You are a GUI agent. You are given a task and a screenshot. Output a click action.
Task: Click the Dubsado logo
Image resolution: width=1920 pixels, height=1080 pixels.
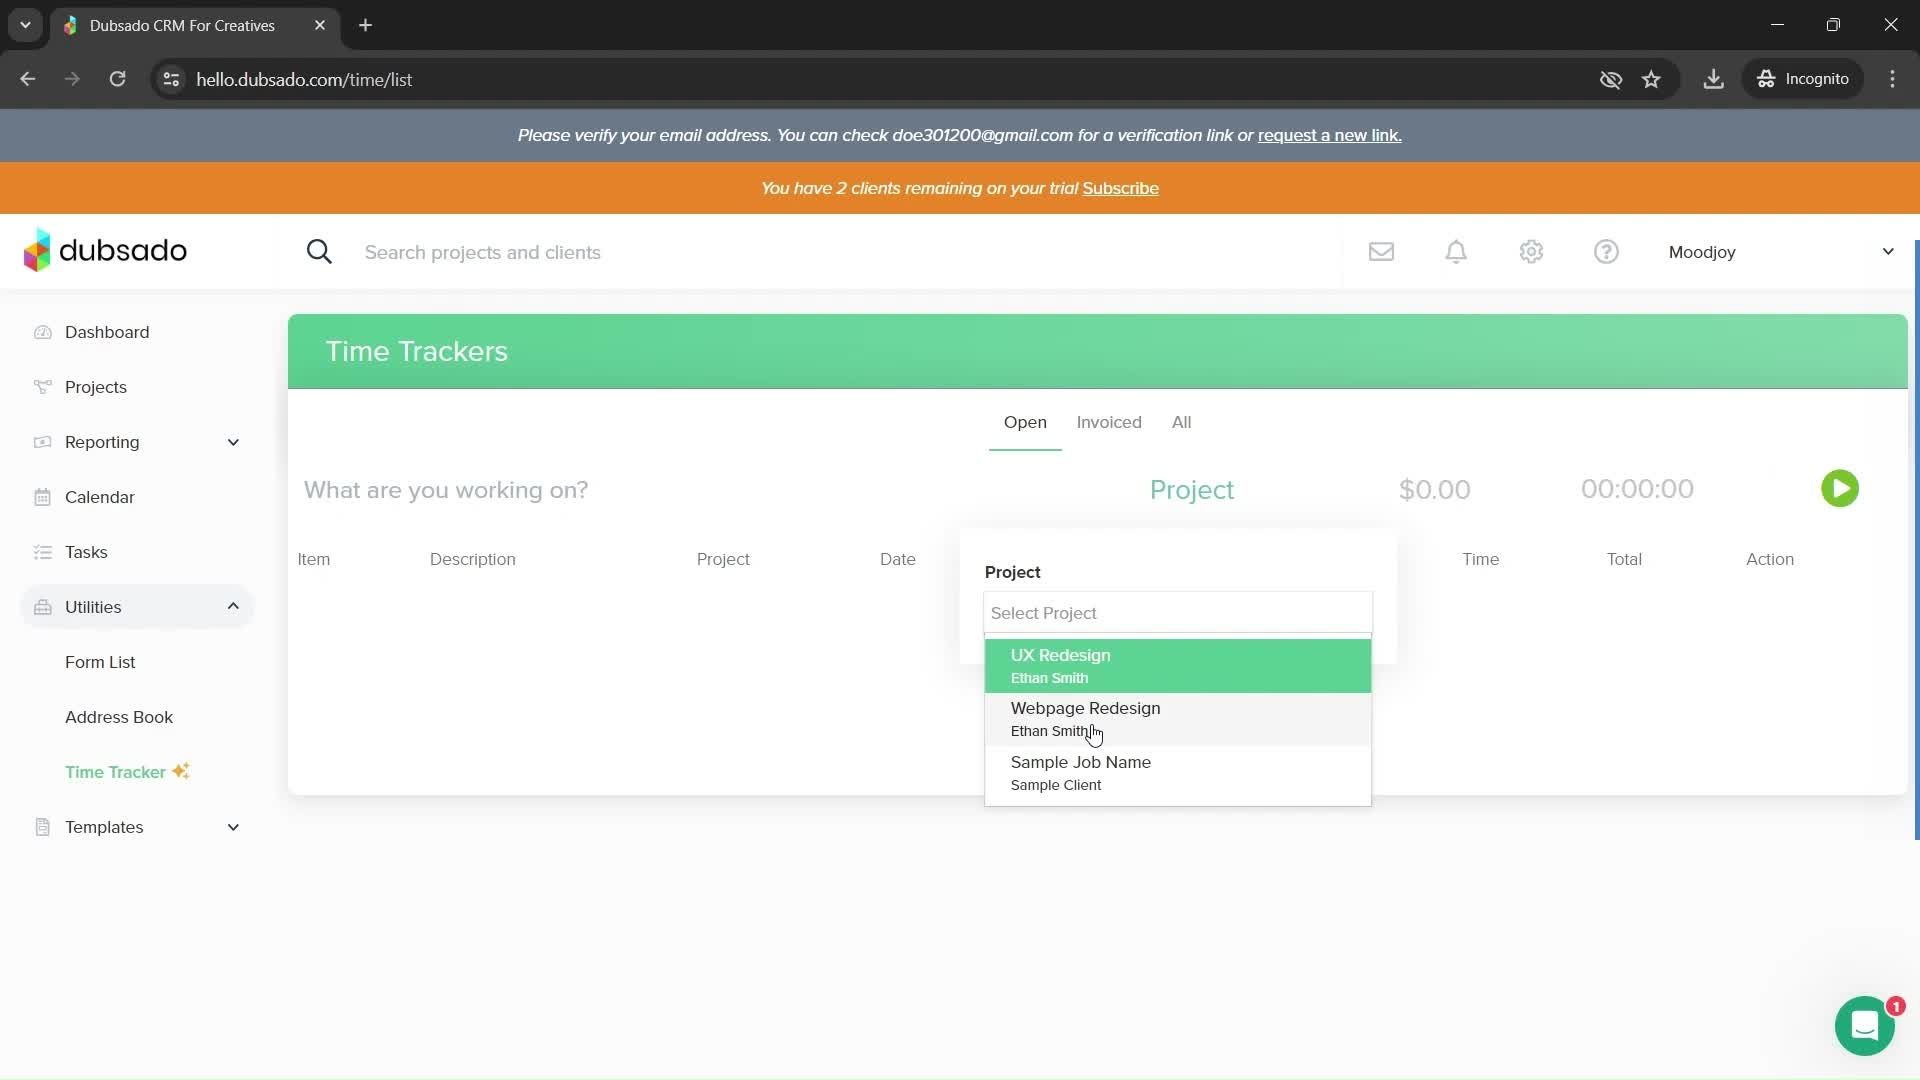[105, 250]
